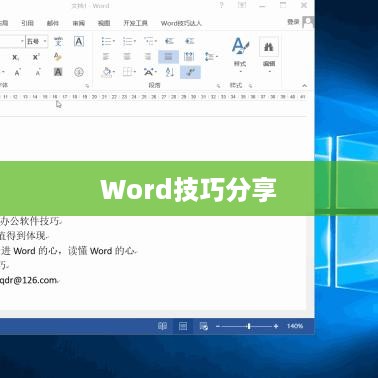The width and height of the screenshot is (378, 378).
Task: Toggle show paragraph marks
Action: pos(190,72)
